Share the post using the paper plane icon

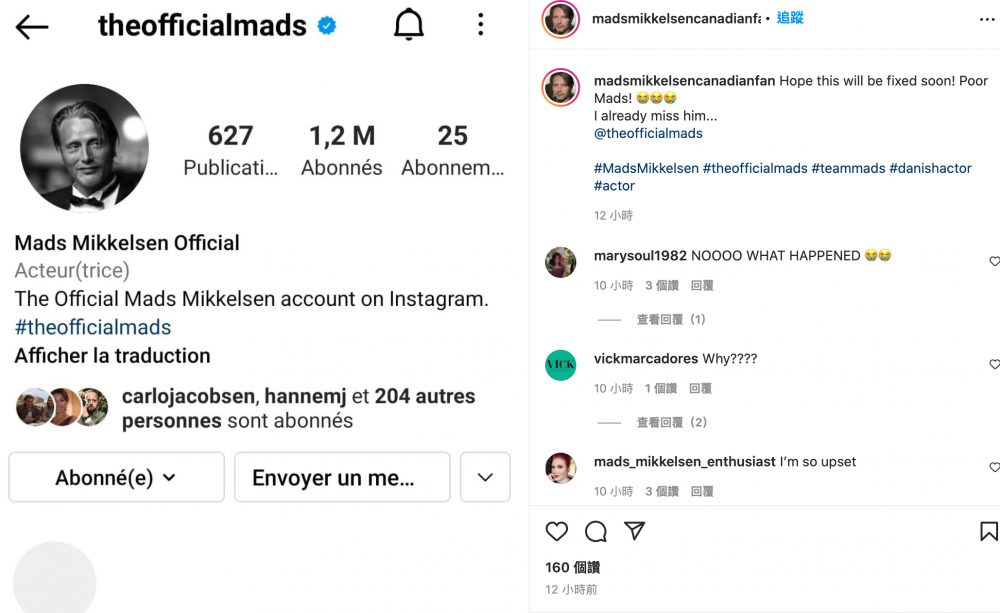[635, 532]
